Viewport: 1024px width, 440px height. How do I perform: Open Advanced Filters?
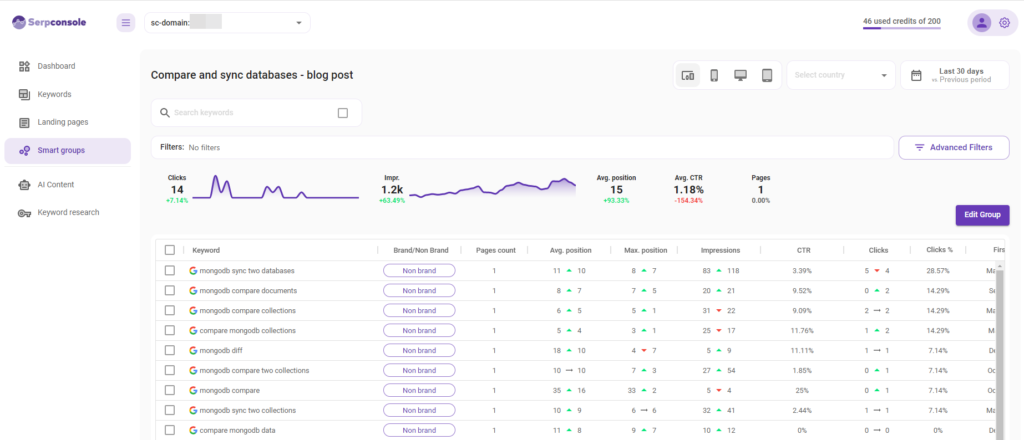tap(954, 148)
